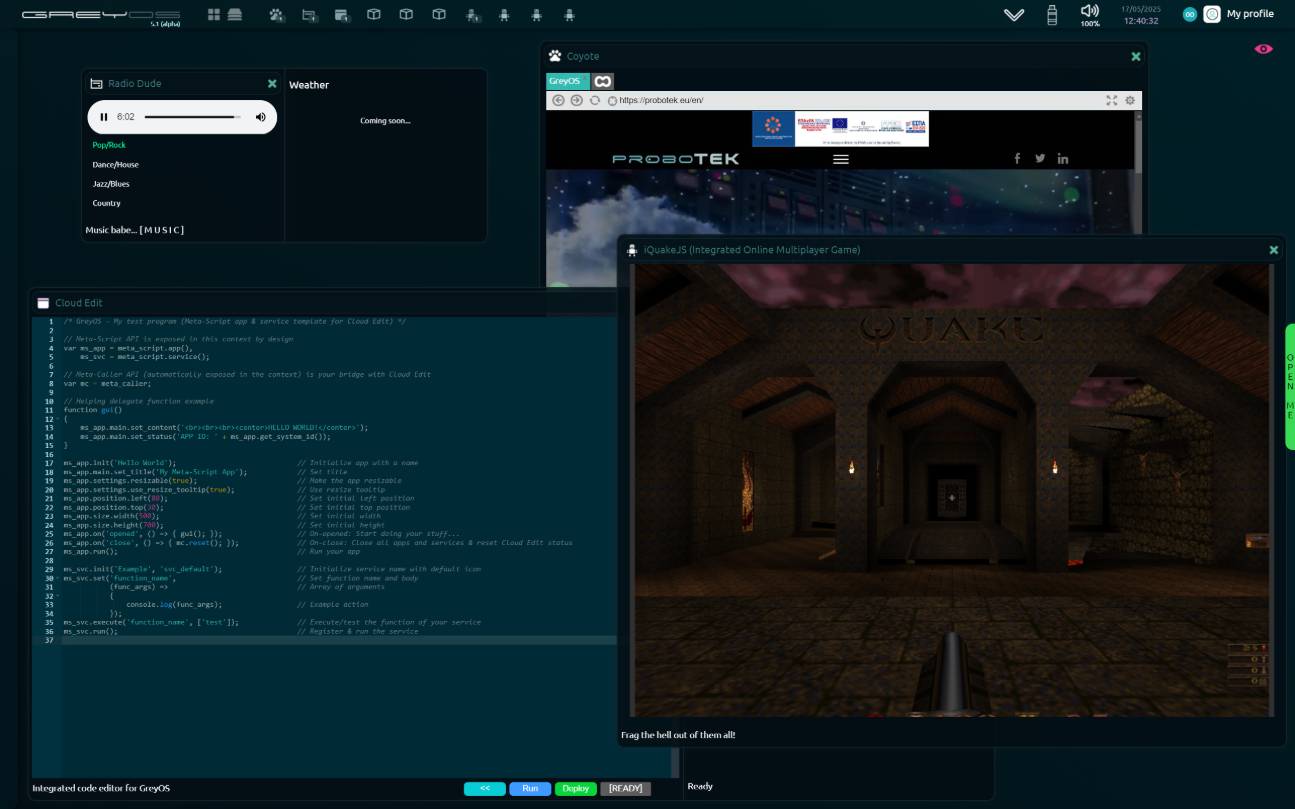Switch to the GreyOS tab in Coyote
The image size is (1295, 809).
567,81
